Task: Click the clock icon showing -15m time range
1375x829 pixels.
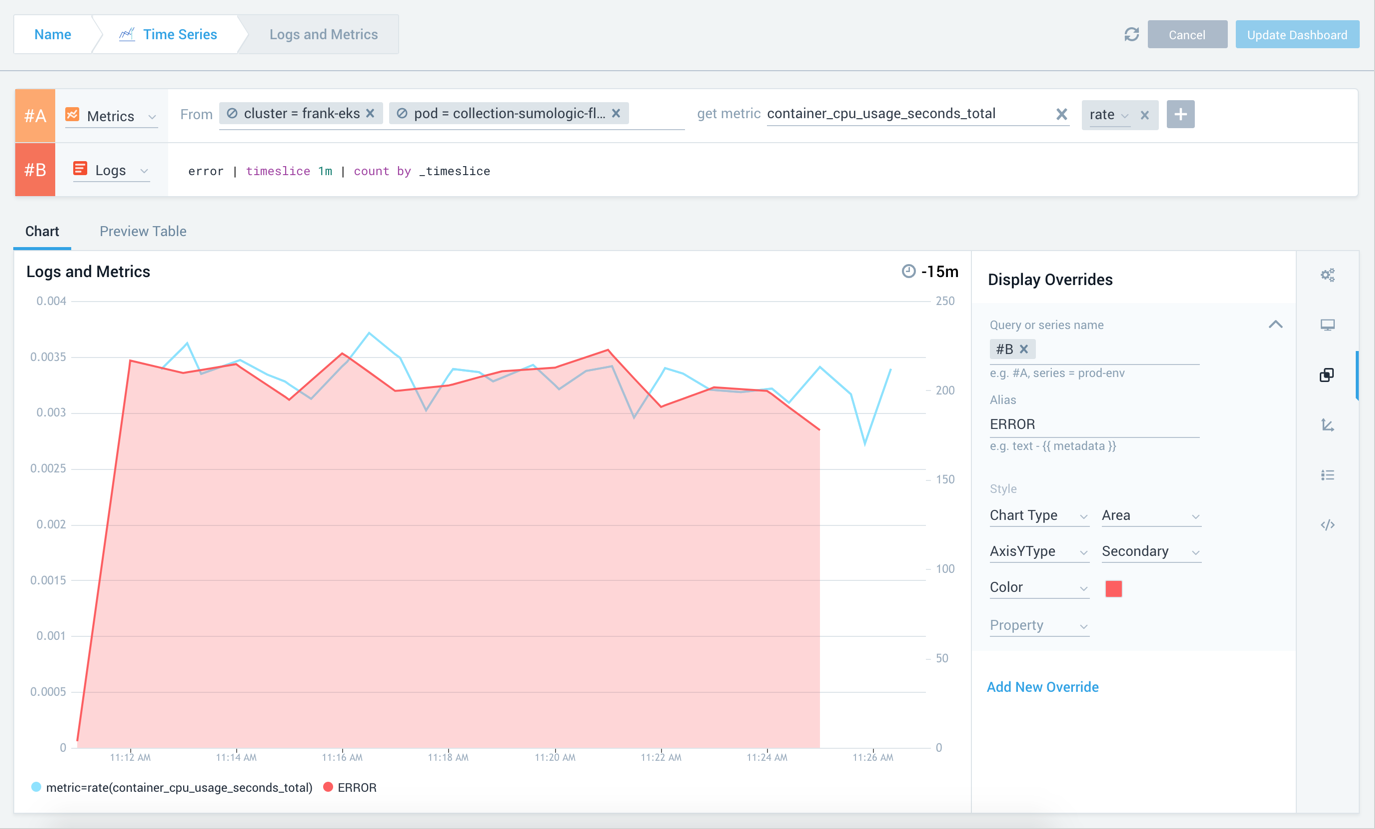Action: pos(908,270)
